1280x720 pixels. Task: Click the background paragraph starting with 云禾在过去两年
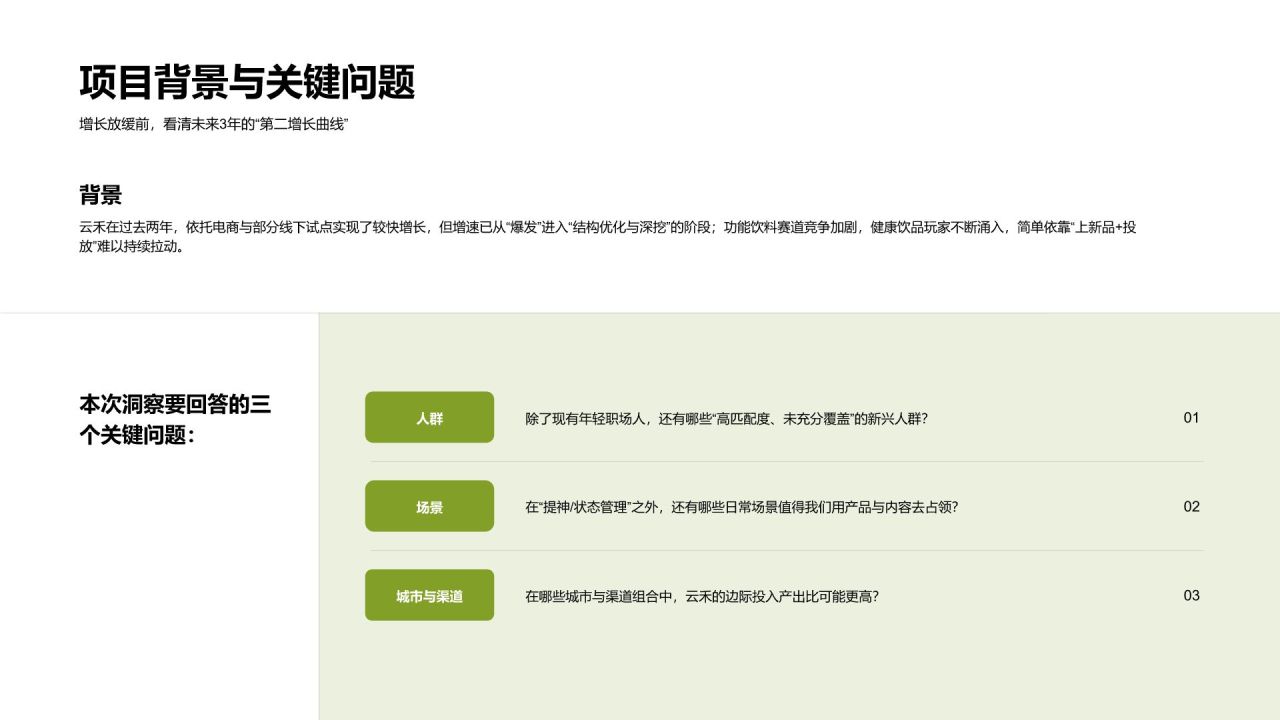click(608, 237)
